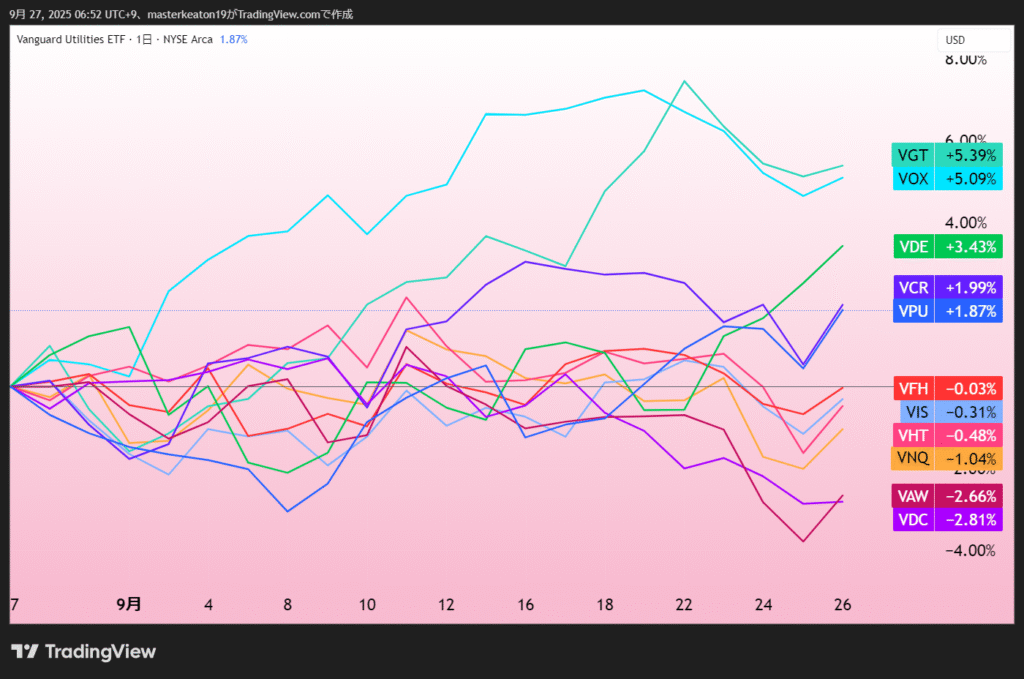Select the orange VNQ -1.04% label
1024x679 pixels.
point(946,458)
